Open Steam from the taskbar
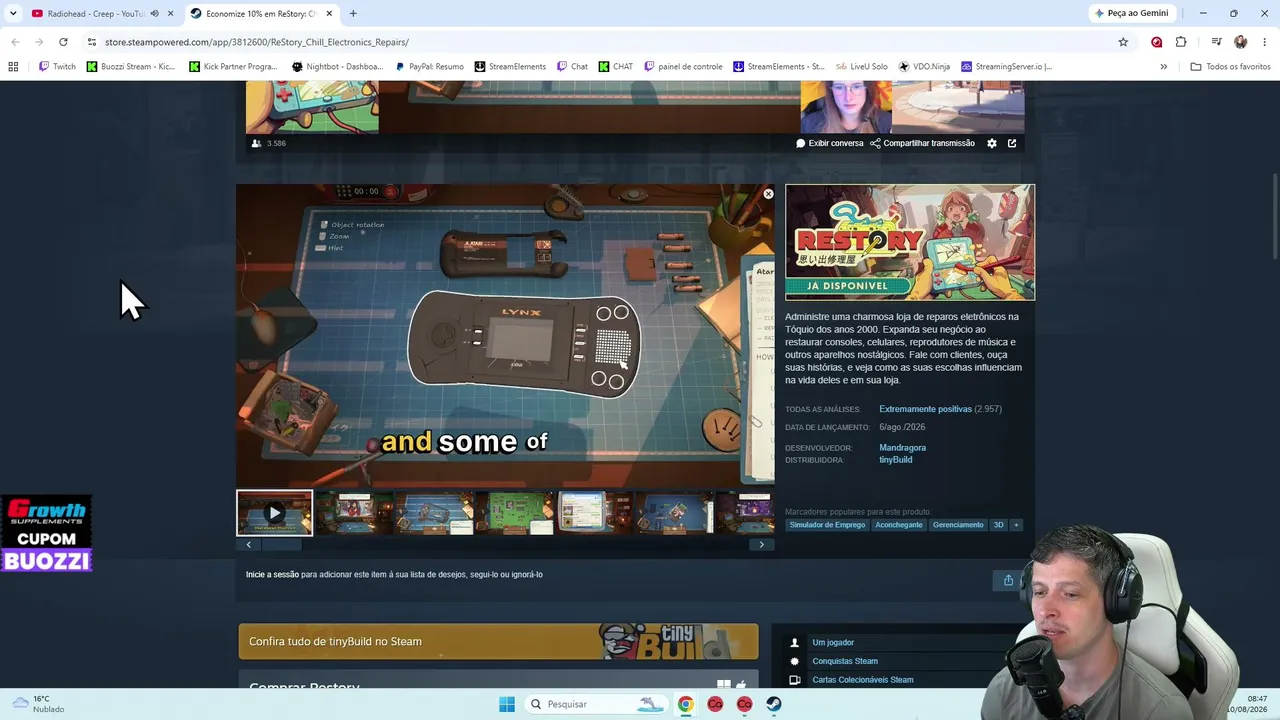 click(x=774, y=704)
